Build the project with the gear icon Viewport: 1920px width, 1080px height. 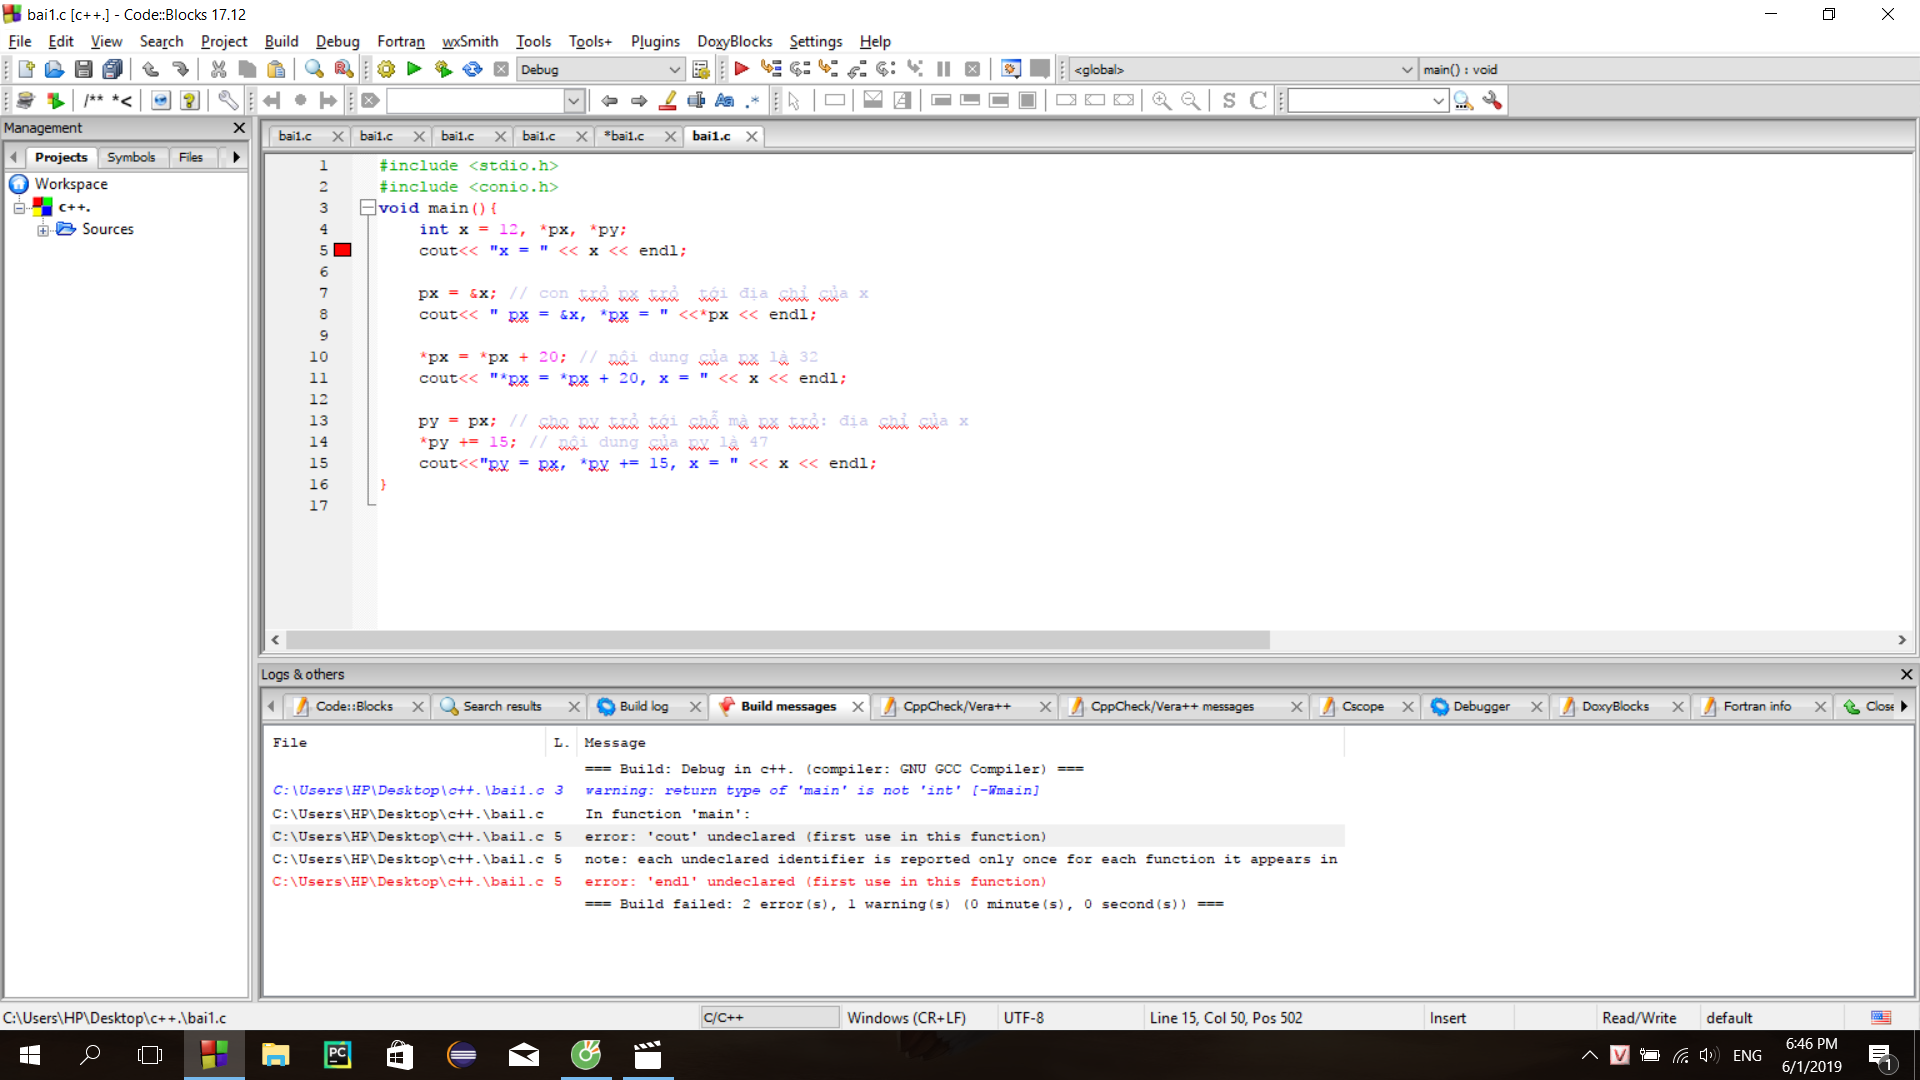point(386,69)
